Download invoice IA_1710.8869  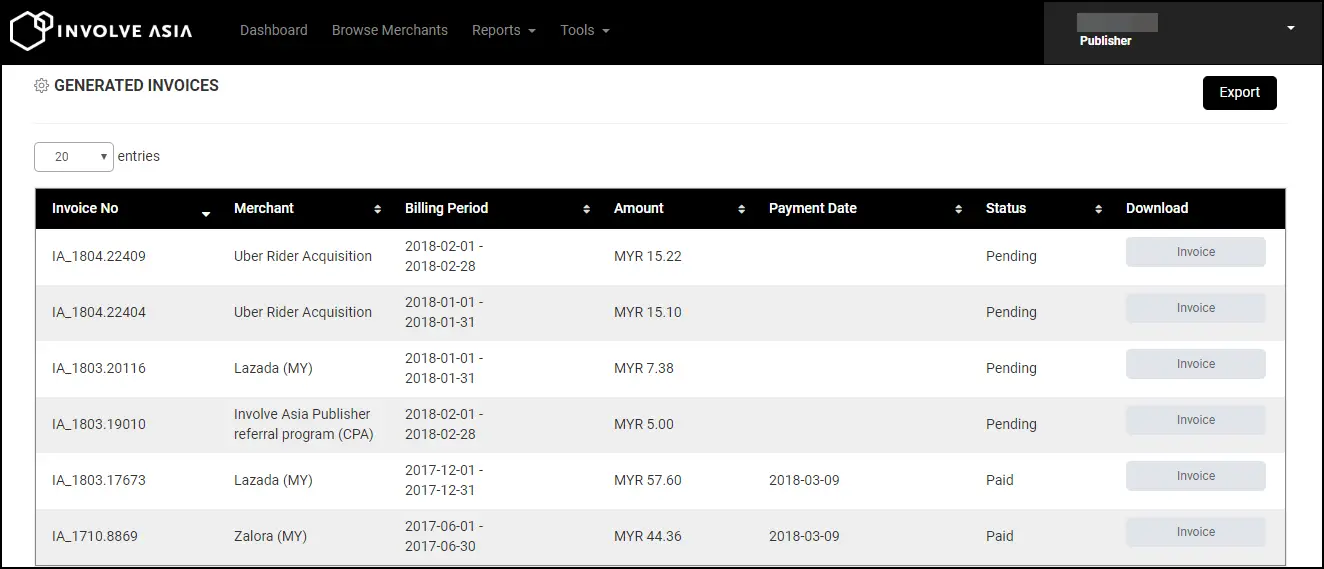pyautogui.click(x=1196, y=532)
